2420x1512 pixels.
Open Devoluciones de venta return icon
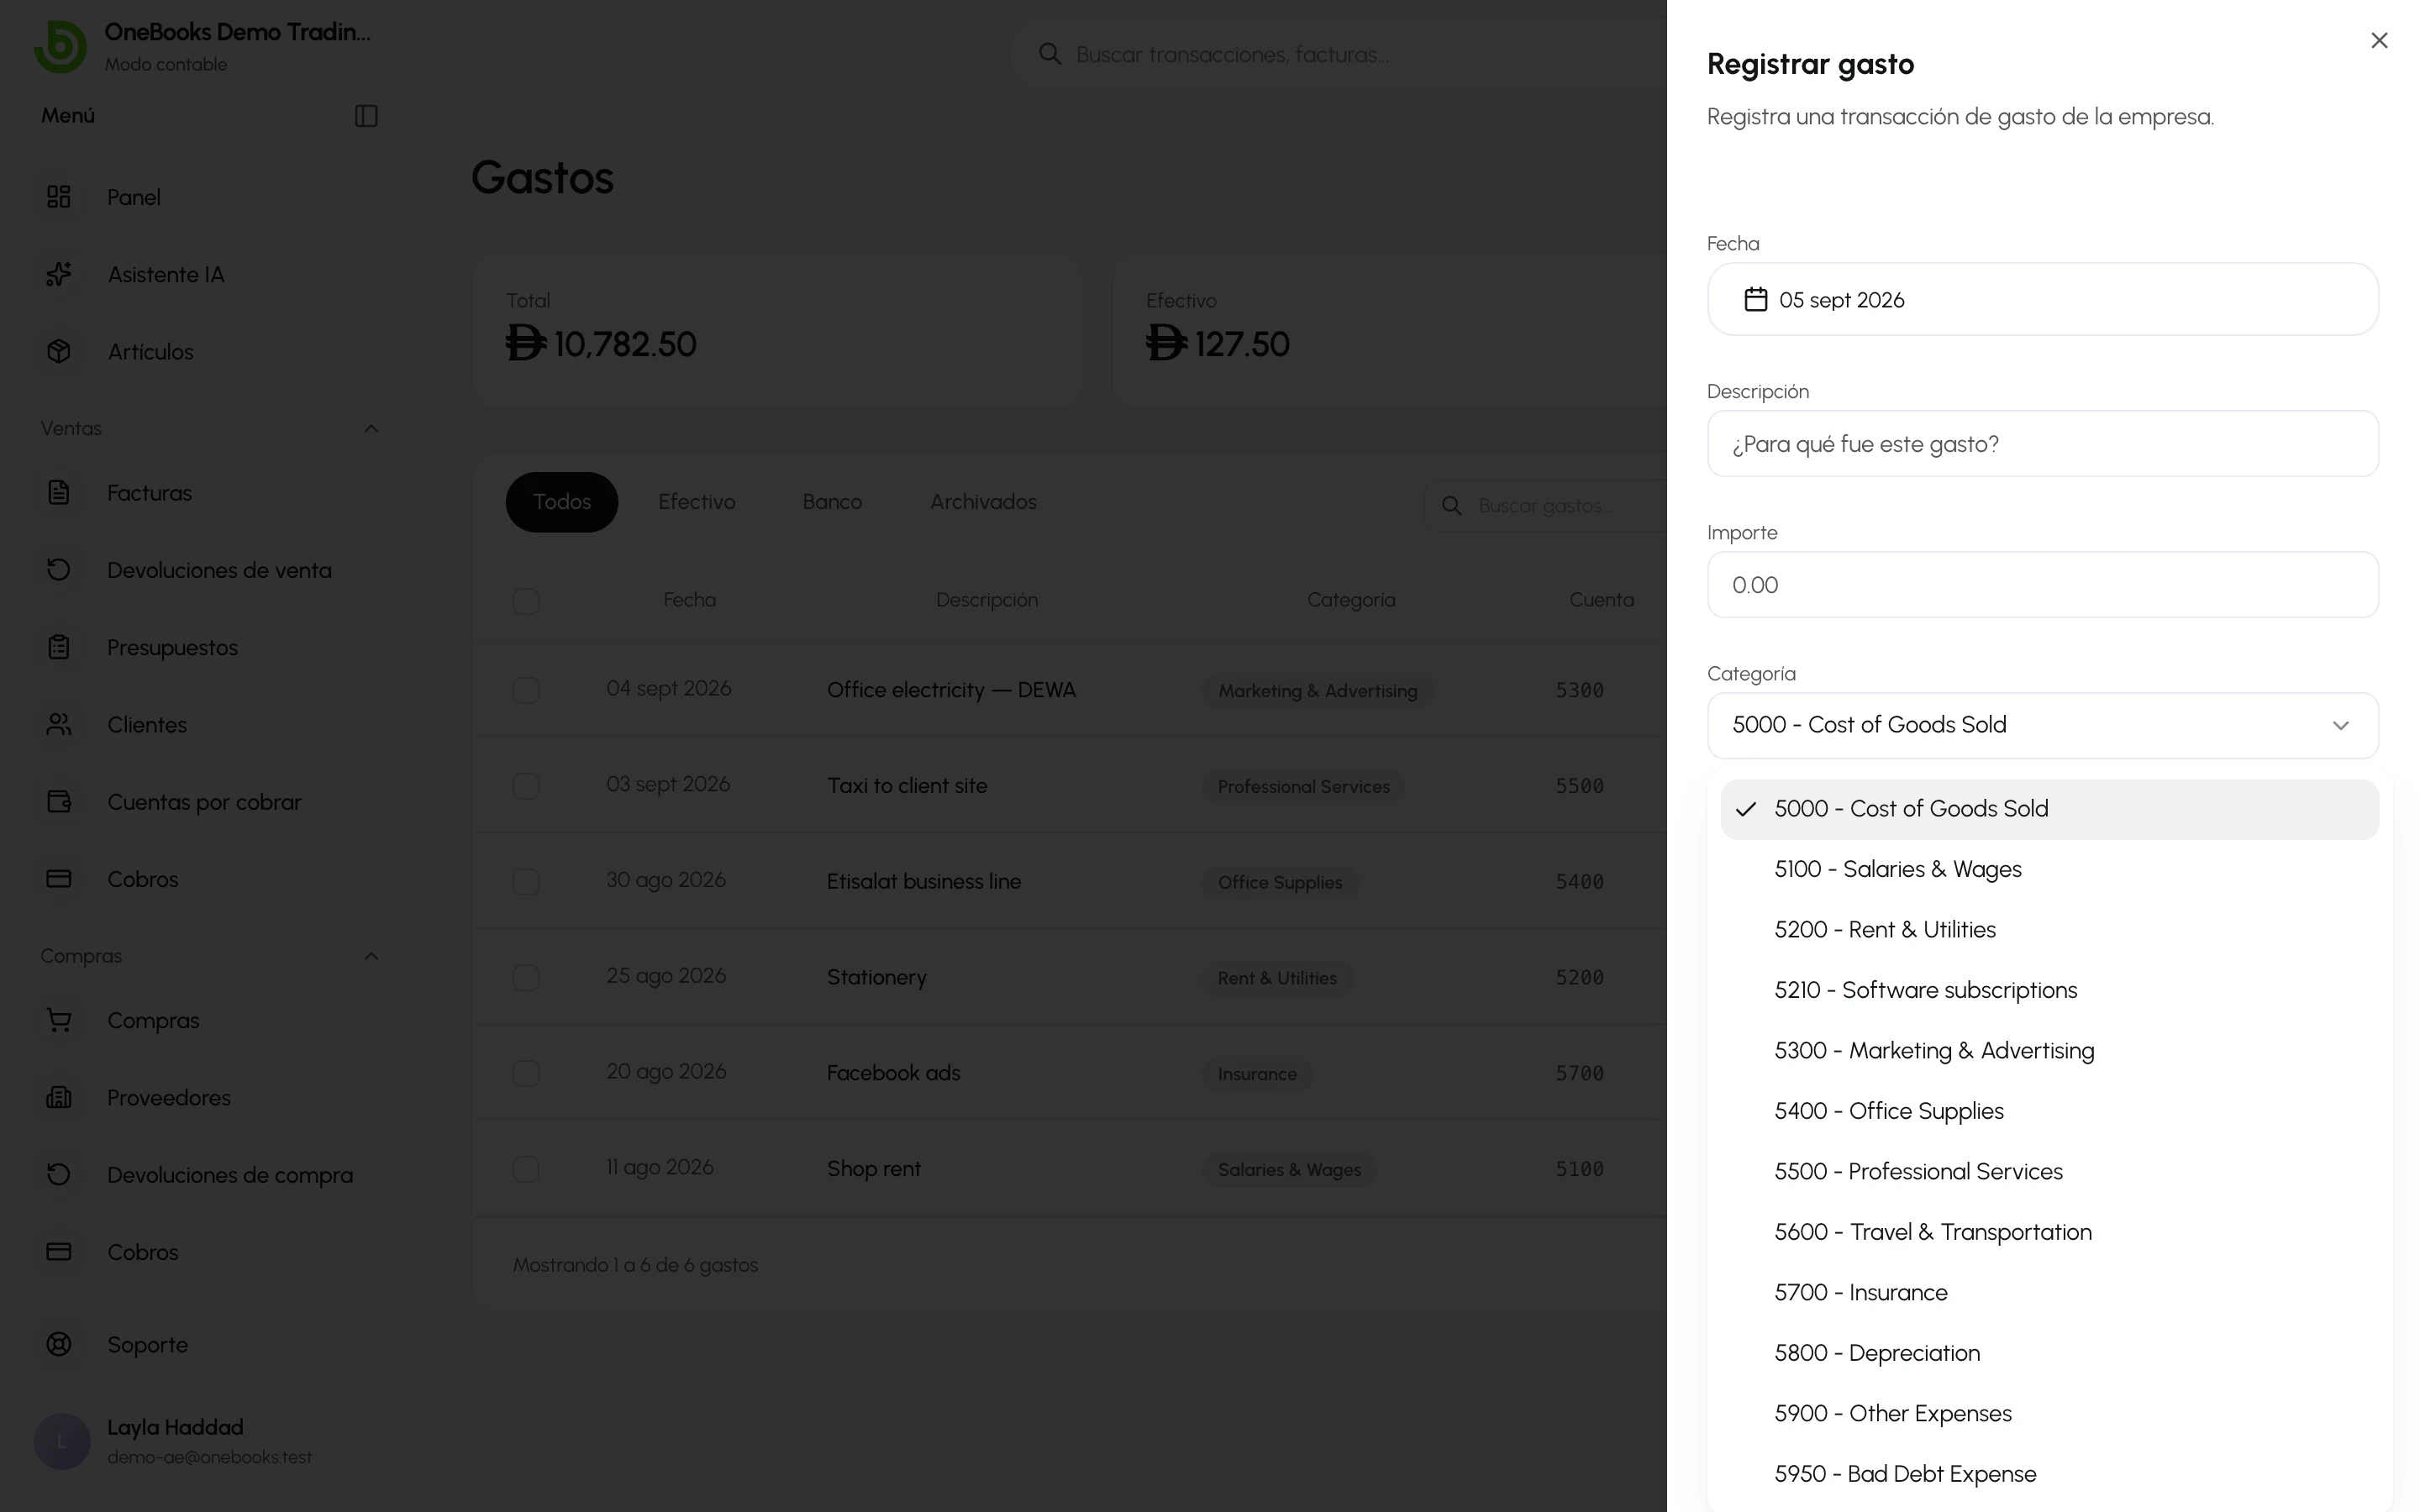(x=59, y=569)
